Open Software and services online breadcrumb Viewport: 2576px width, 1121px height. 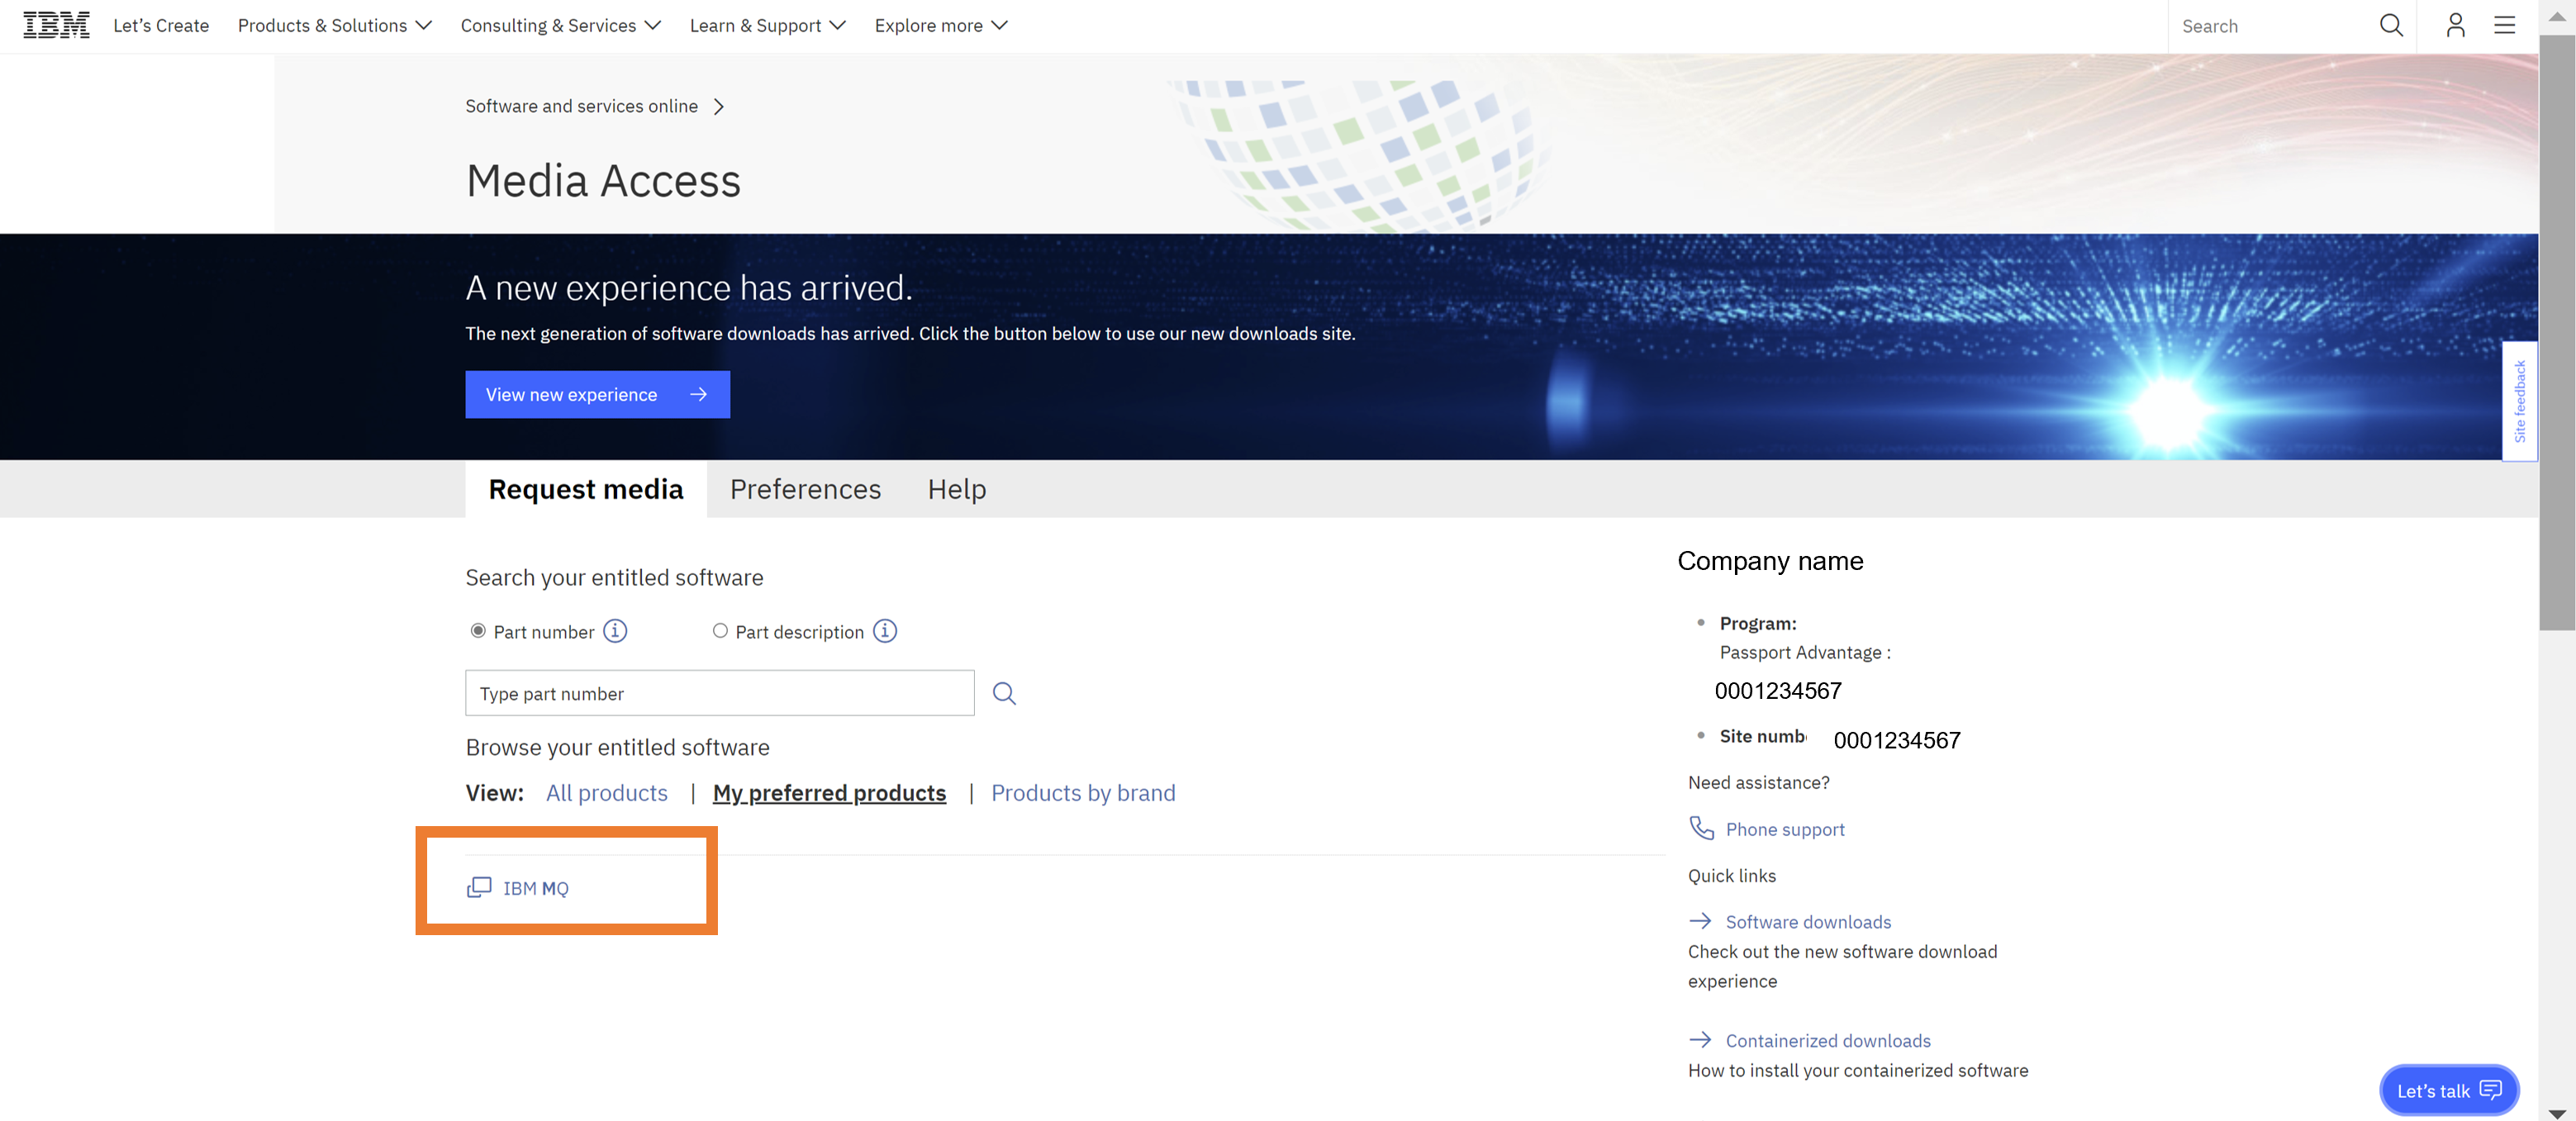click(582, 106)
